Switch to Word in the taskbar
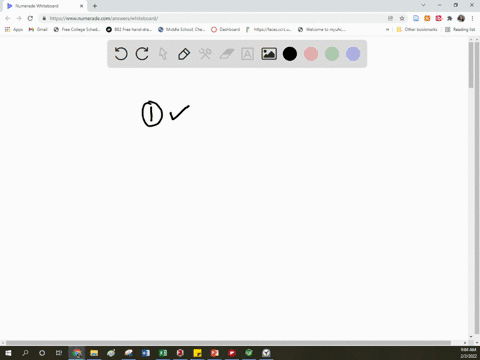This screenshot has width=480, height=360. (146, 353)
